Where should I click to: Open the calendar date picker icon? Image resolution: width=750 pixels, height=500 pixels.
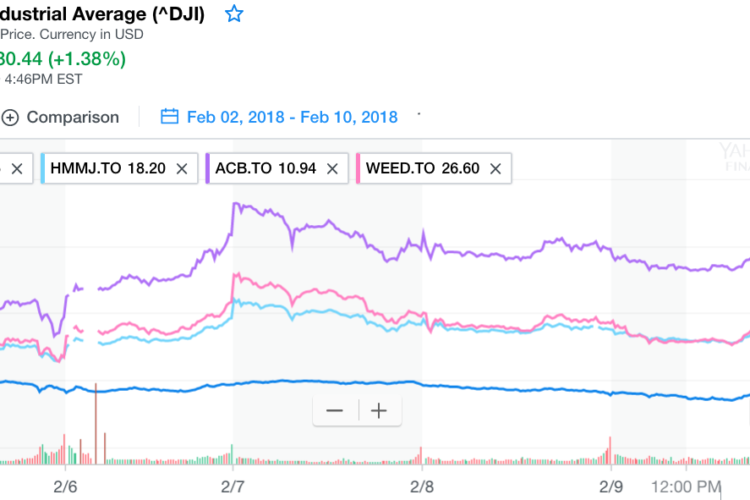(169, 117)
